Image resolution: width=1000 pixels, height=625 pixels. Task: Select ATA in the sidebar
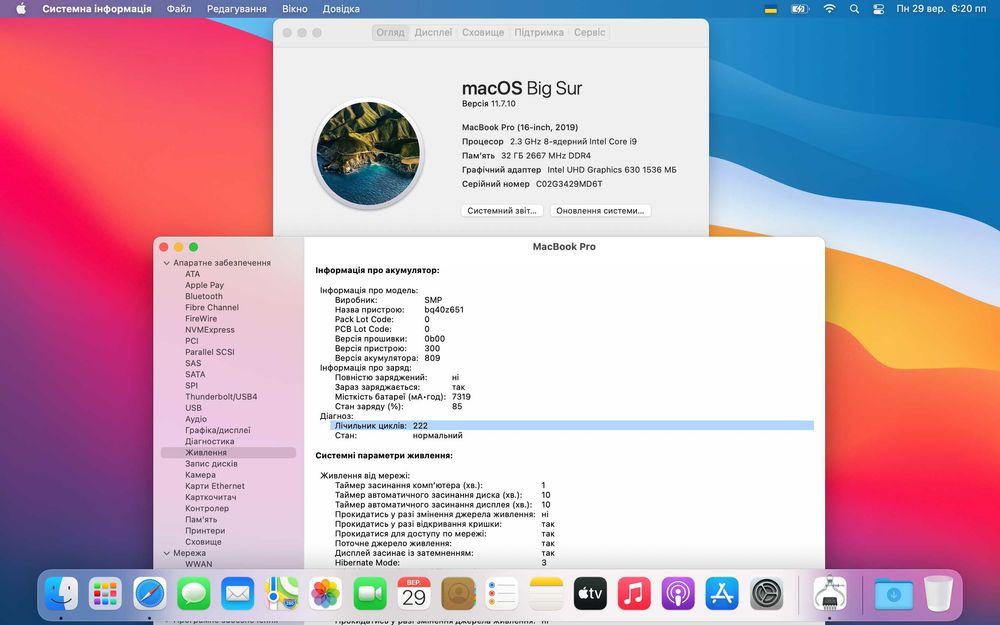tap(193, 274)
